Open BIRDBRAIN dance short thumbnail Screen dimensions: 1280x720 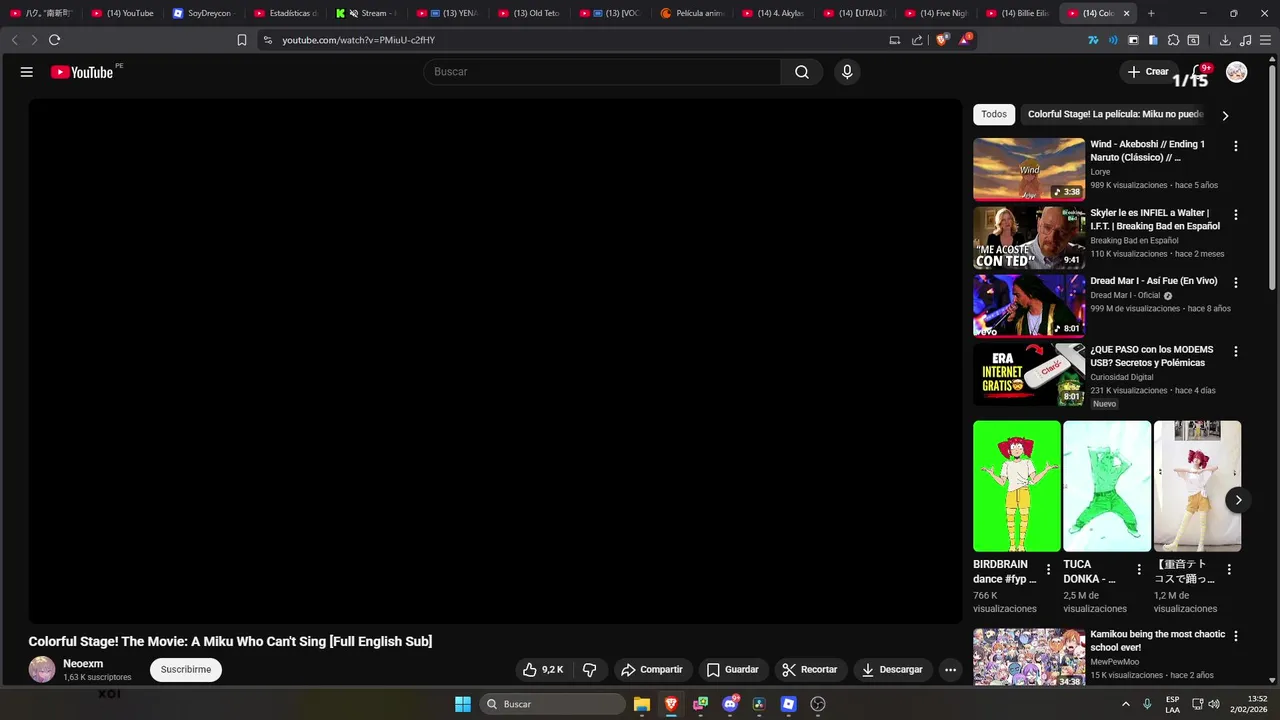[x=1017, y=486]
